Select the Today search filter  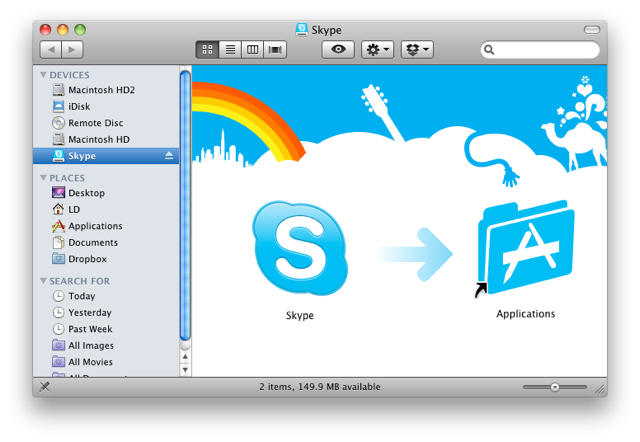82,296
